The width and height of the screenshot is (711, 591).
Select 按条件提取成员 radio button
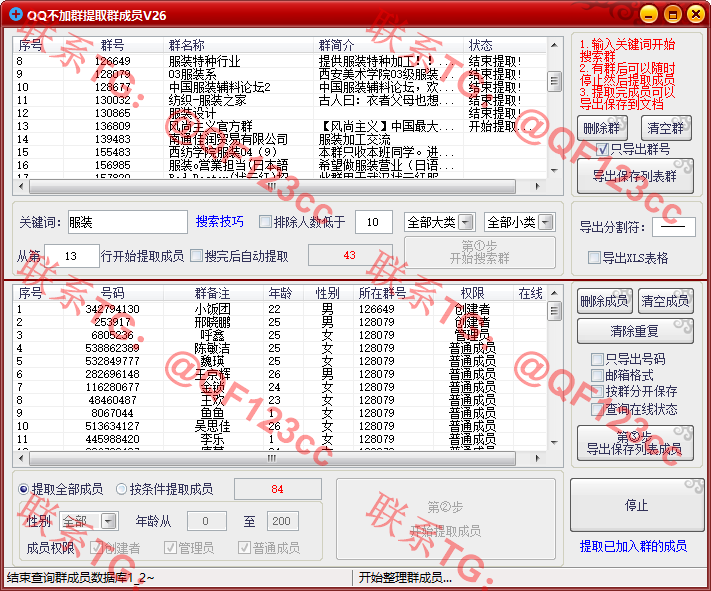click(122, 489)
